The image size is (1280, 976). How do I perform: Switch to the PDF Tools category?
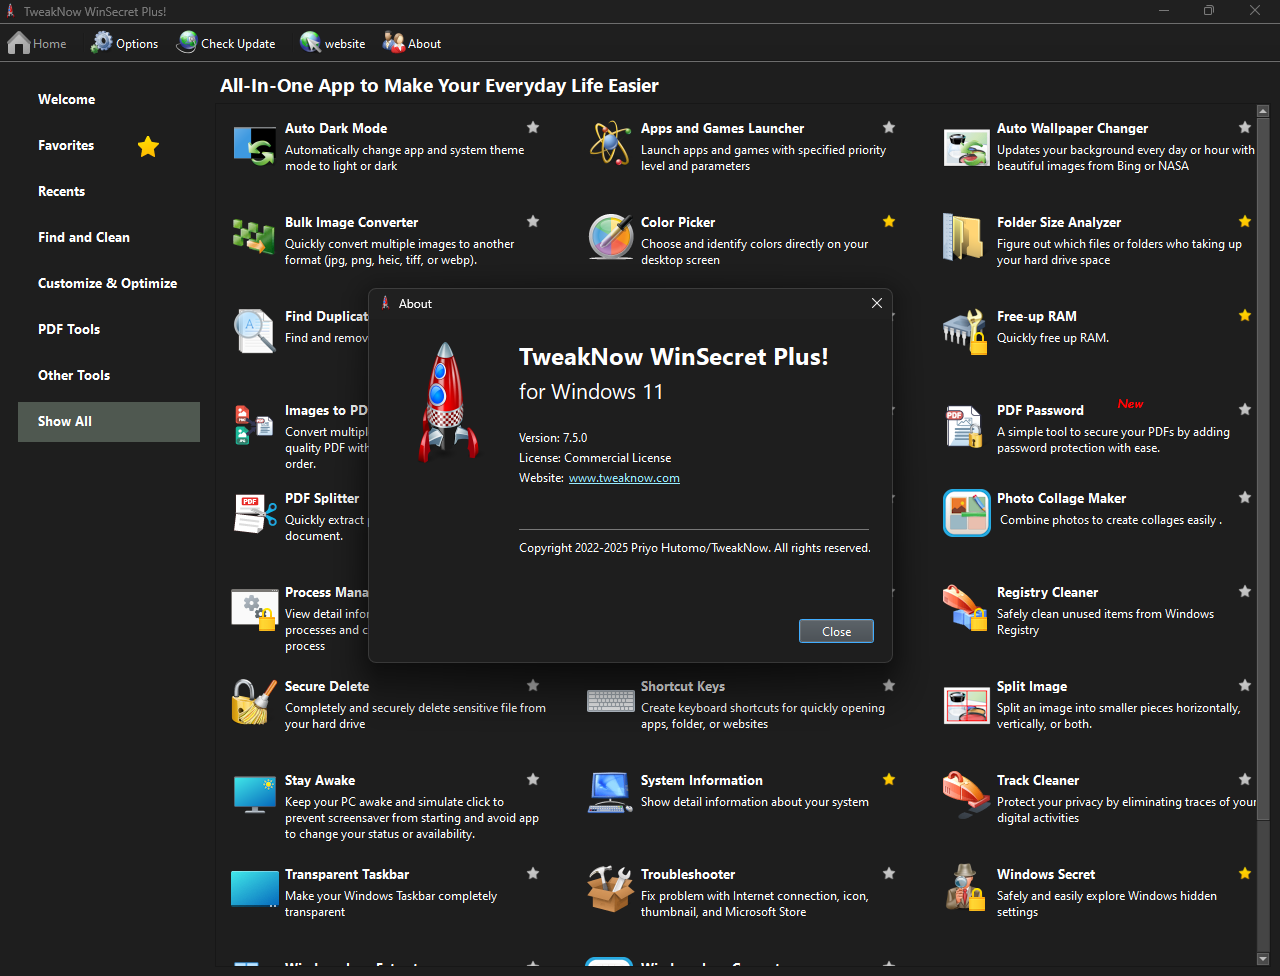(109, 329)
